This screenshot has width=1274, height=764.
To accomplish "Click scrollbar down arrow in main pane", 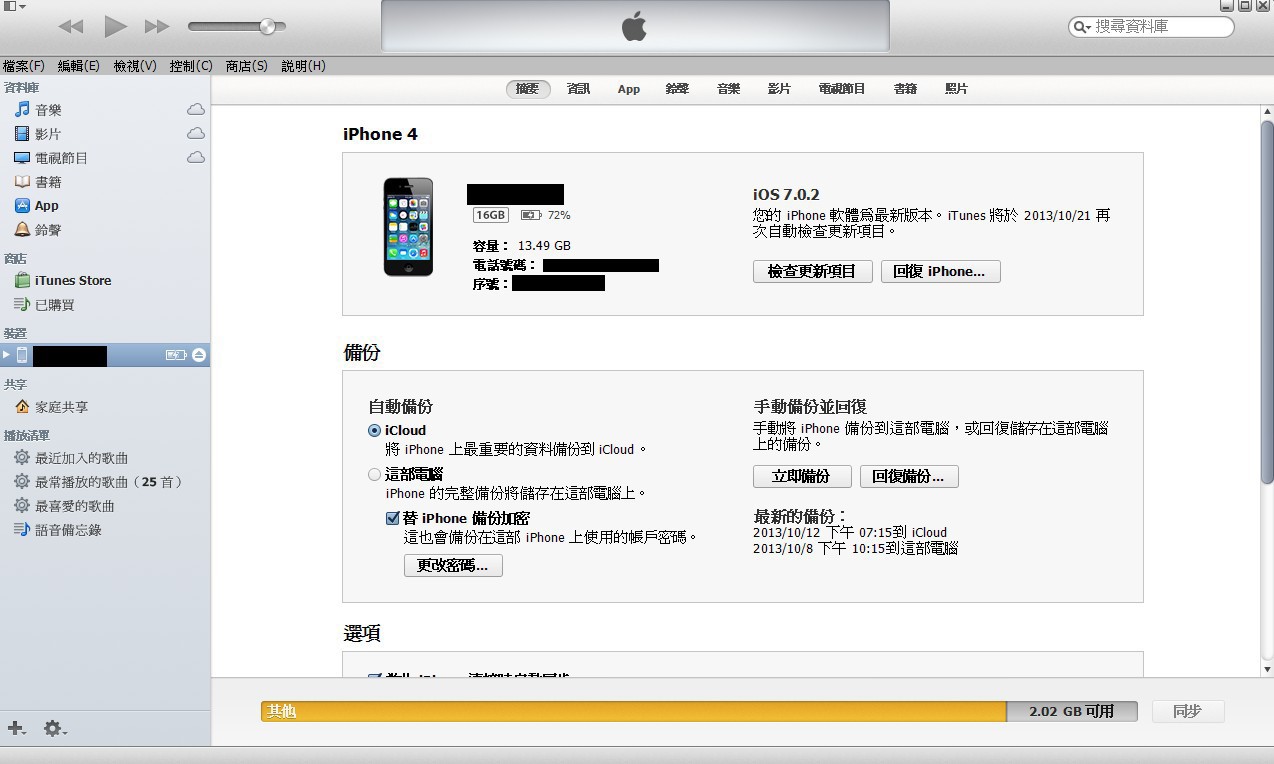I will pyautogui.click(x=1267, y=669).
